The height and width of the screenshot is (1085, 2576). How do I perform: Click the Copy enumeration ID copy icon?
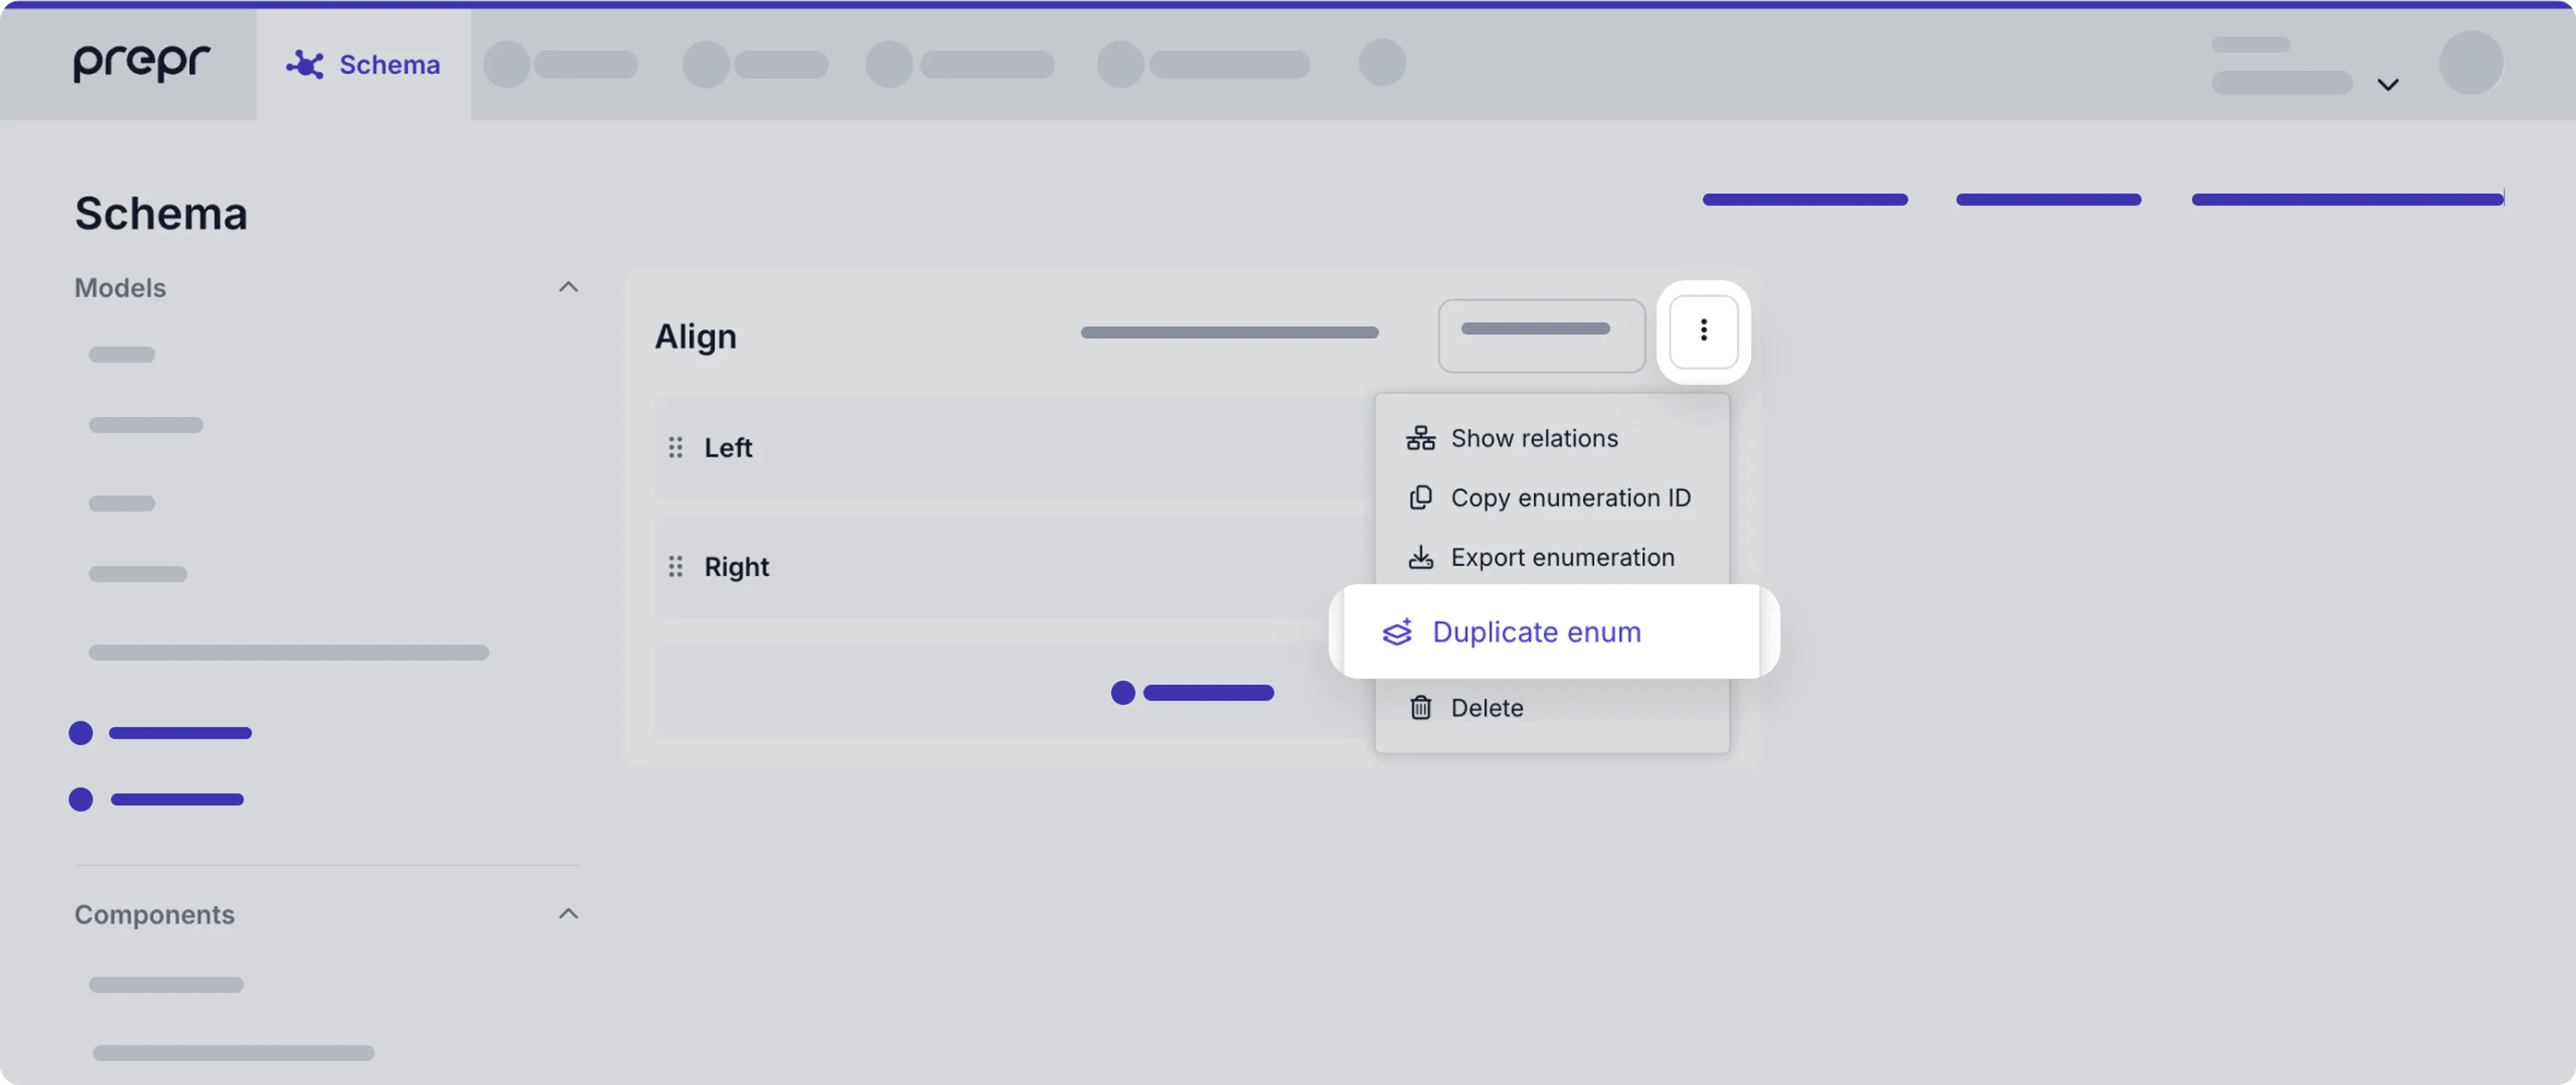pyautogui.click(x=1419, y=497)
